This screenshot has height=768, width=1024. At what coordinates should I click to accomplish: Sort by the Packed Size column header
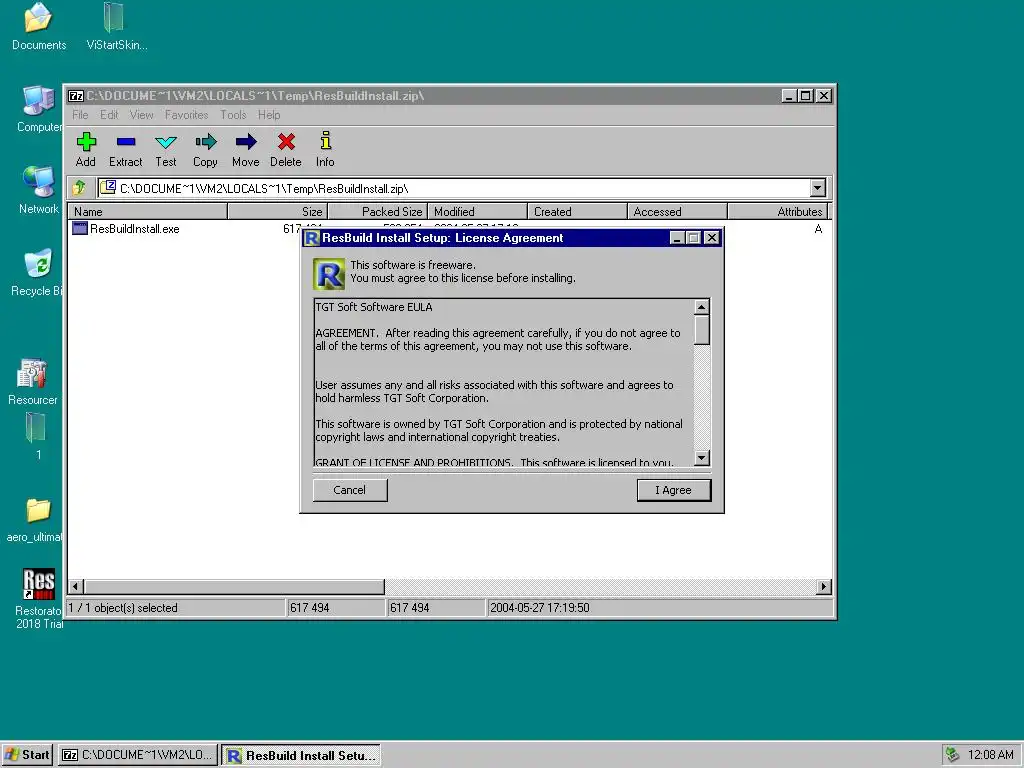(377, 212)
